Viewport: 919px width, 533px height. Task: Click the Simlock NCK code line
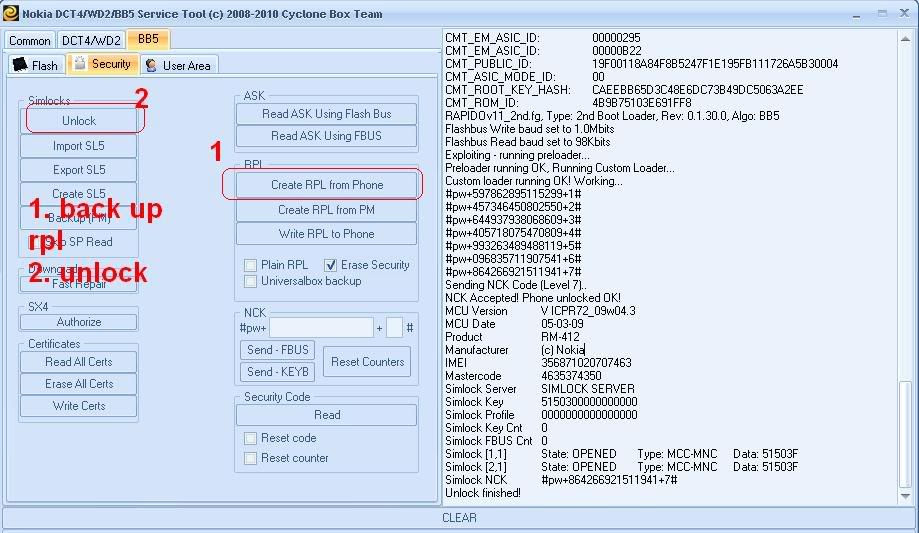coord(561,480)
